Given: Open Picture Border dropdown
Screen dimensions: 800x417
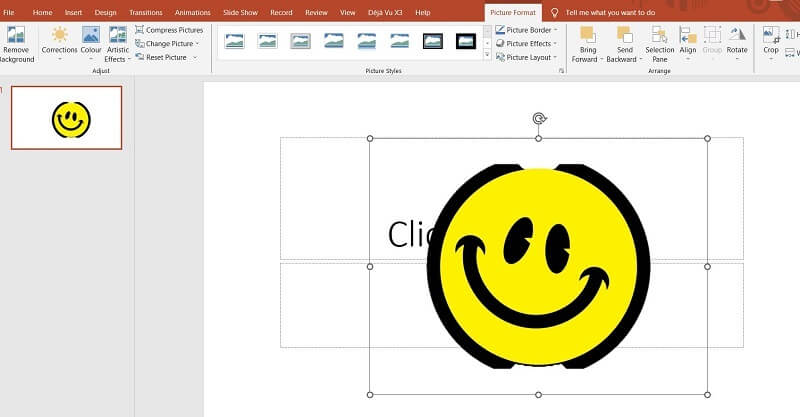Looking at the screenshot, I should pyautogui.click(x=526, y=30).
